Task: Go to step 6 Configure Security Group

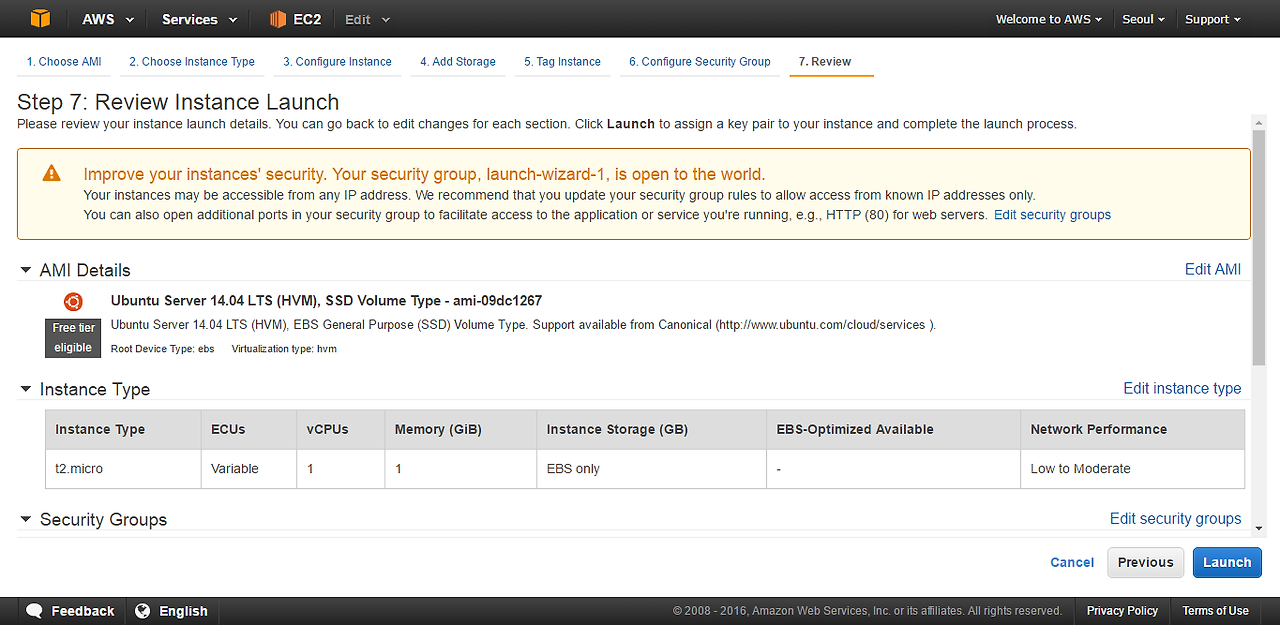Action: [700, 62]
